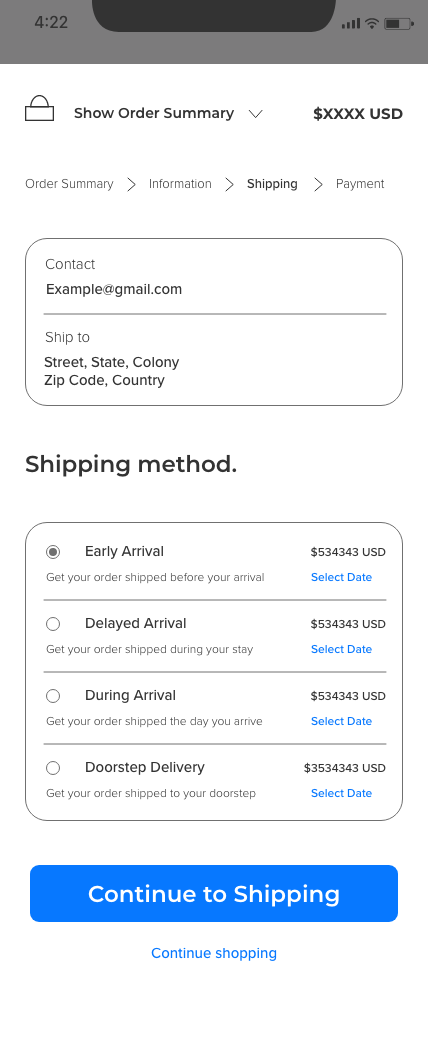Expand the Show Order Summary chevron
The height and width of the screenshot is (1042, 428).
[x=256, y=114]
